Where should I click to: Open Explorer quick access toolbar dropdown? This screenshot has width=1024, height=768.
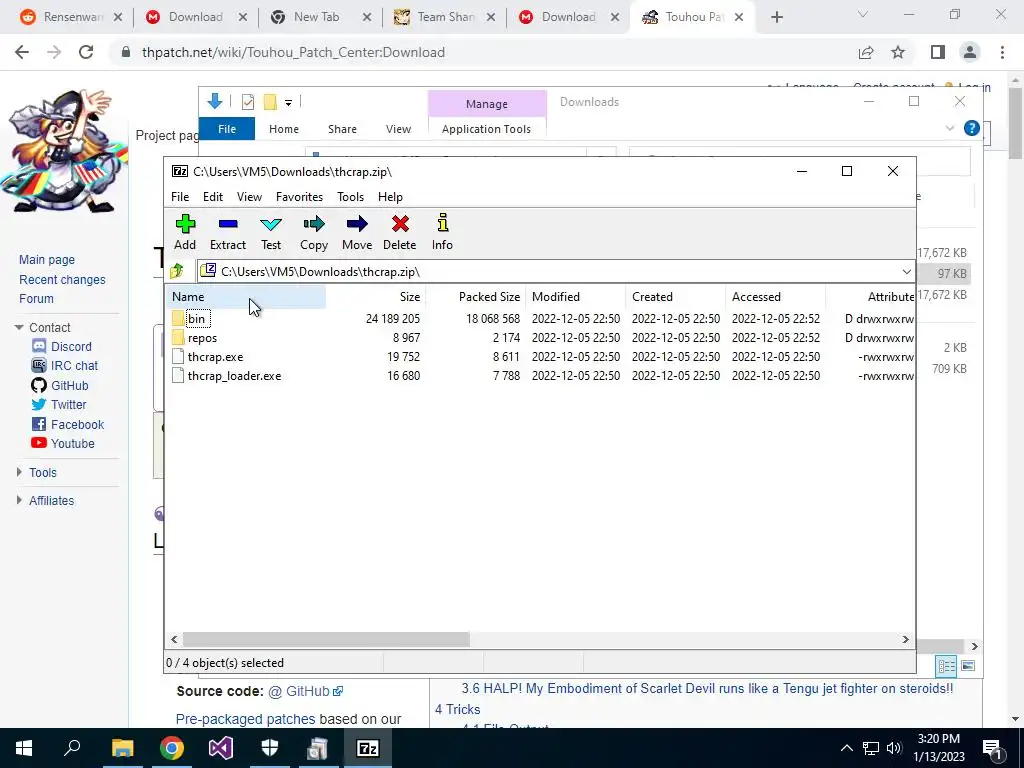click(288, 103)
